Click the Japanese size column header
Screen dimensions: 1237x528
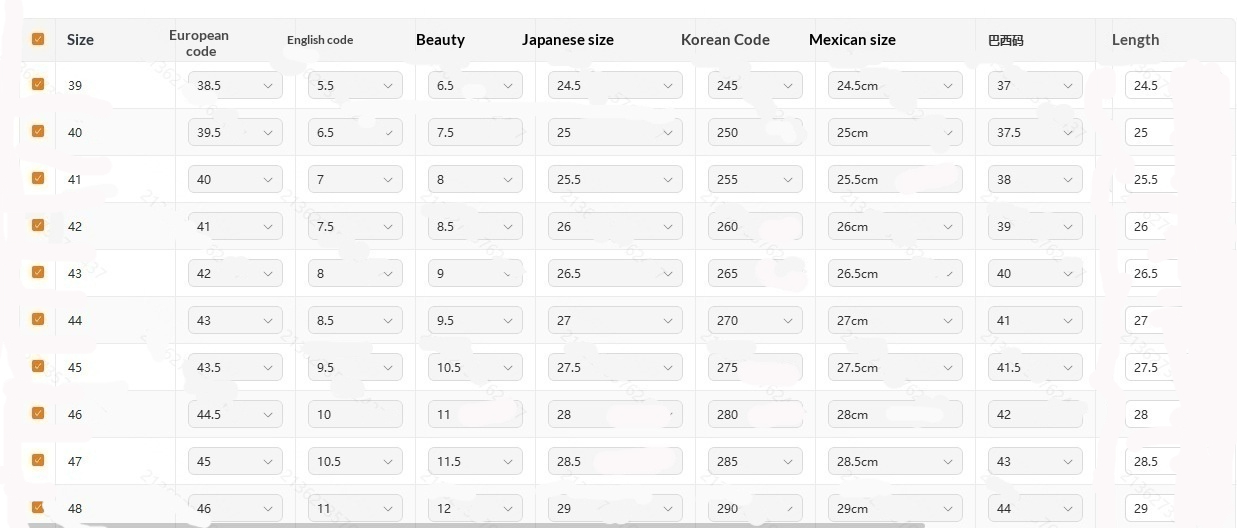[x=568, y=40]
